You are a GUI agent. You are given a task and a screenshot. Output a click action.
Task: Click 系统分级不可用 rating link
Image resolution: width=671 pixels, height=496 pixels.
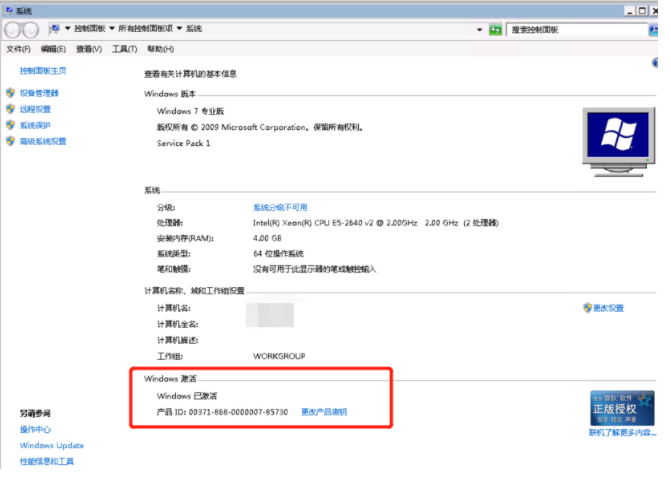point(280,208)
